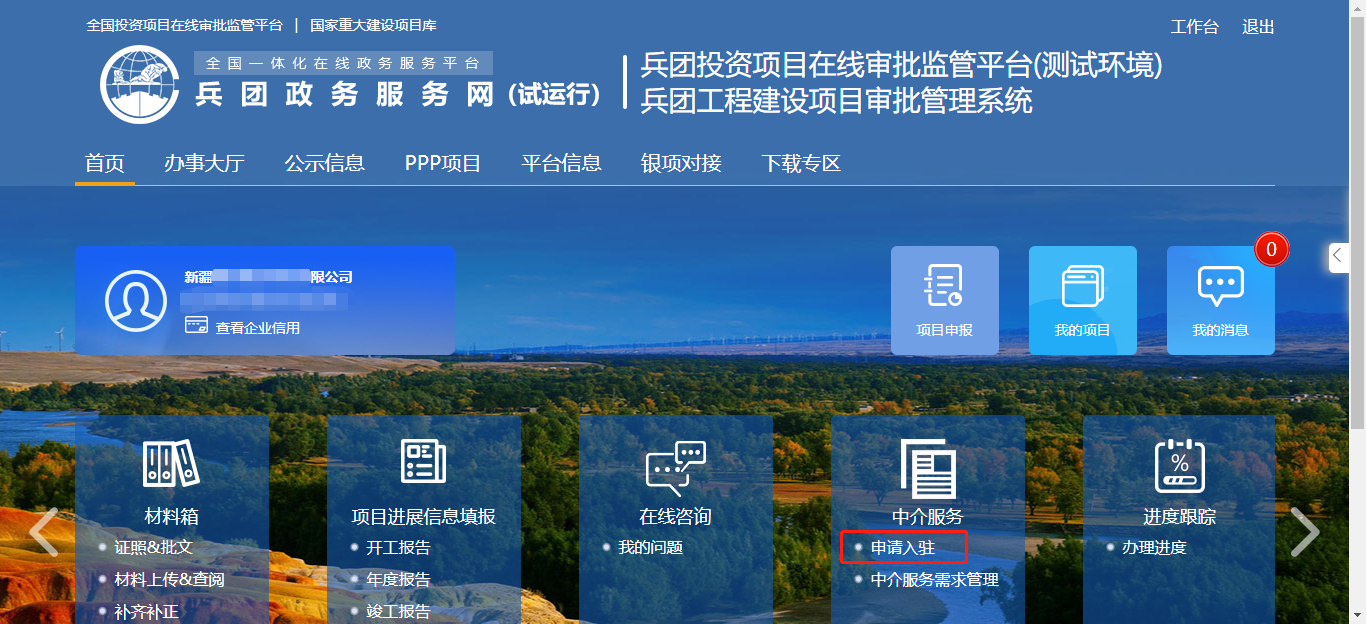This screenshot has height=624, width=1366.
Task: Click the 申请入驻 link
Action: click(902, 548)
